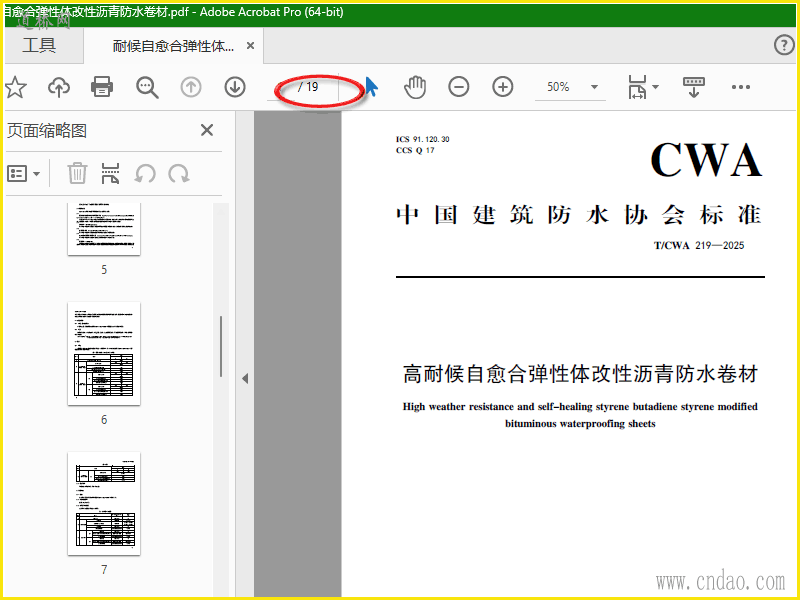Click the standard number T/CWA 219—2025

(x=699, y=245)
